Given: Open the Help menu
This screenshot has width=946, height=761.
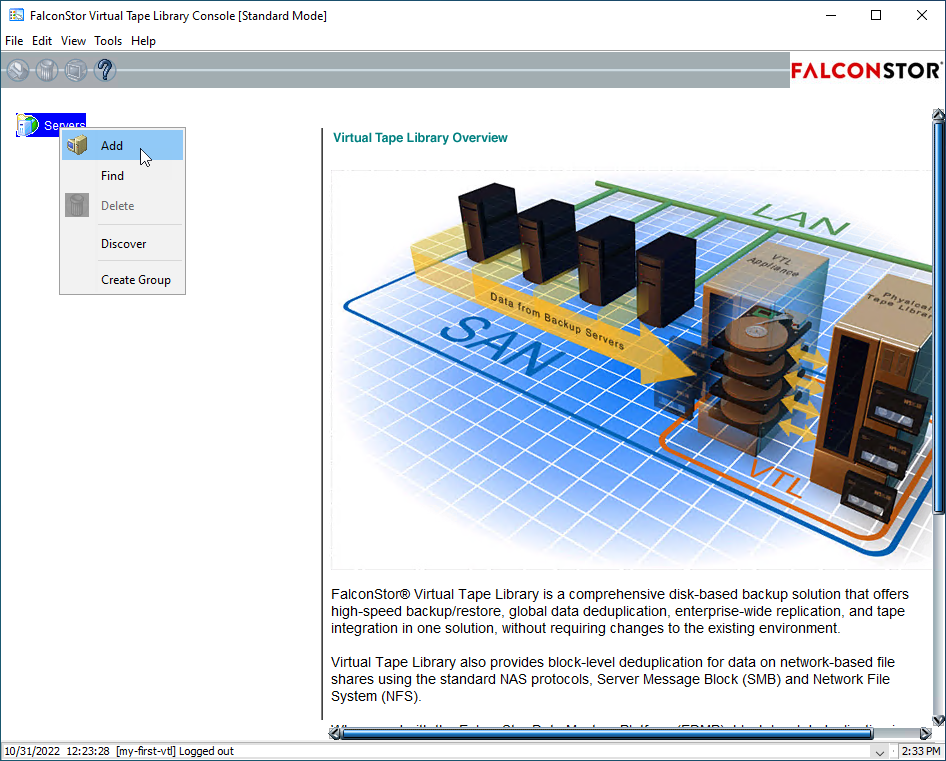Looking at the screenshot, I should pyautogui.click(x=143, y=40).
